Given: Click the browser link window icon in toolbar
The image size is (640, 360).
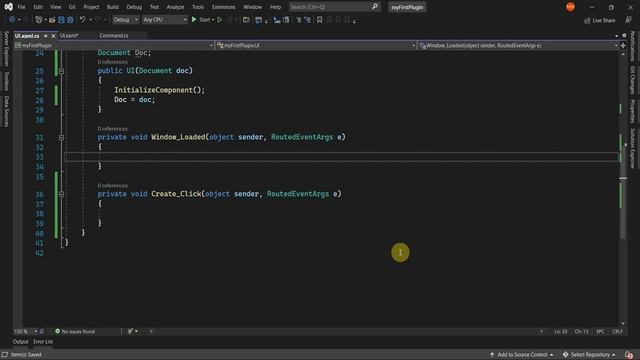Looking at the screenshot, I should [246, 20].
